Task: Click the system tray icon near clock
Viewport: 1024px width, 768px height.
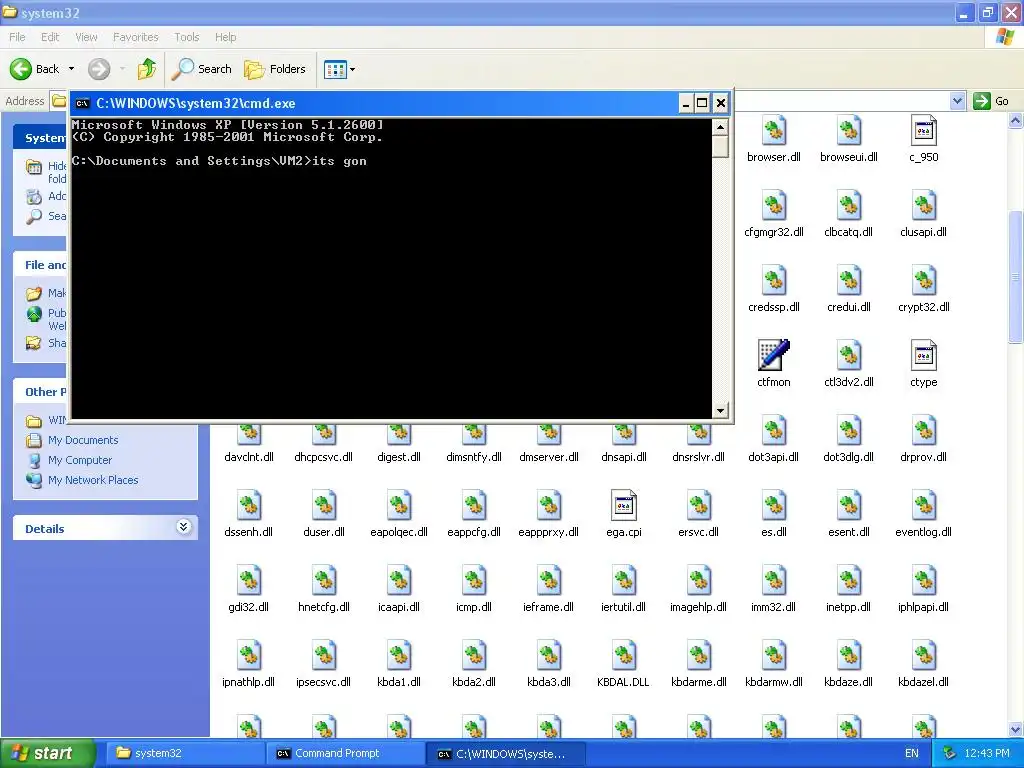Action: pos(950,753)
